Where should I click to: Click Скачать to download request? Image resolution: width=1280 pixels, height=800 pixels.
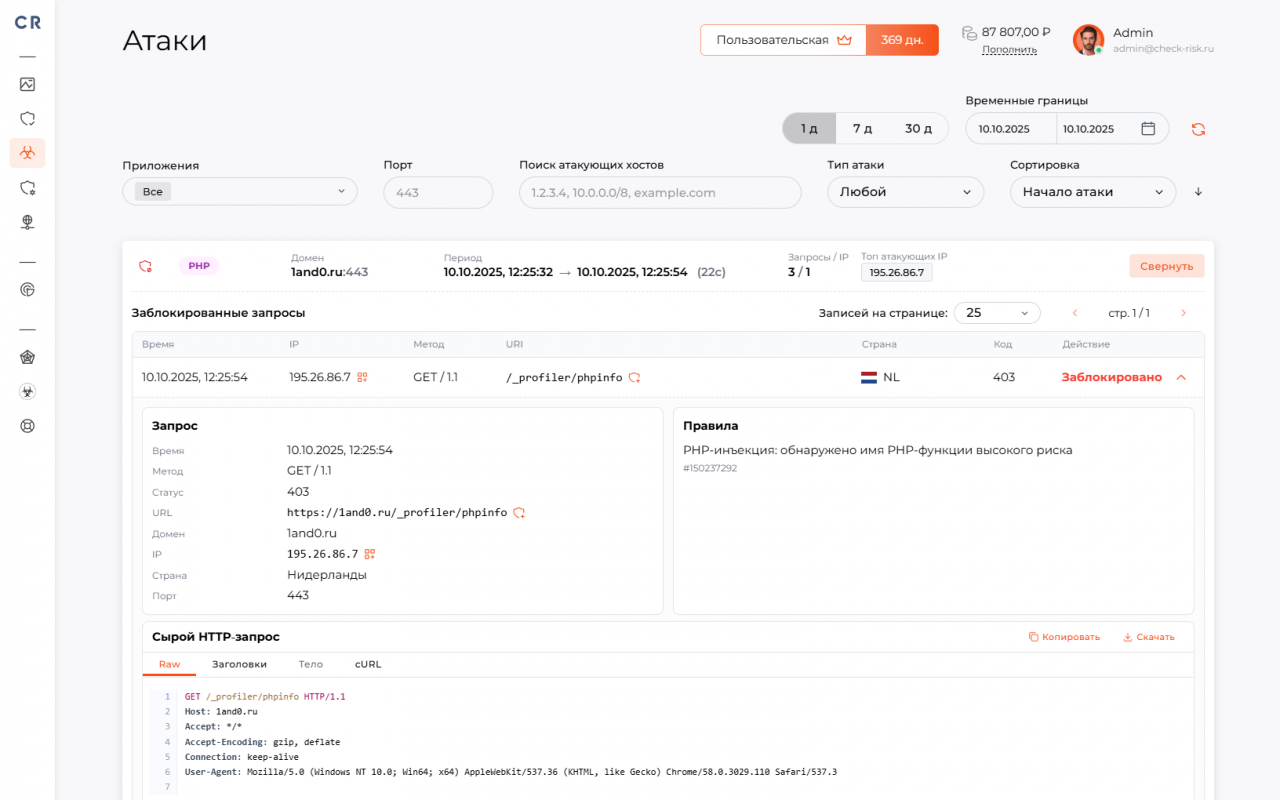(1149, 637)
